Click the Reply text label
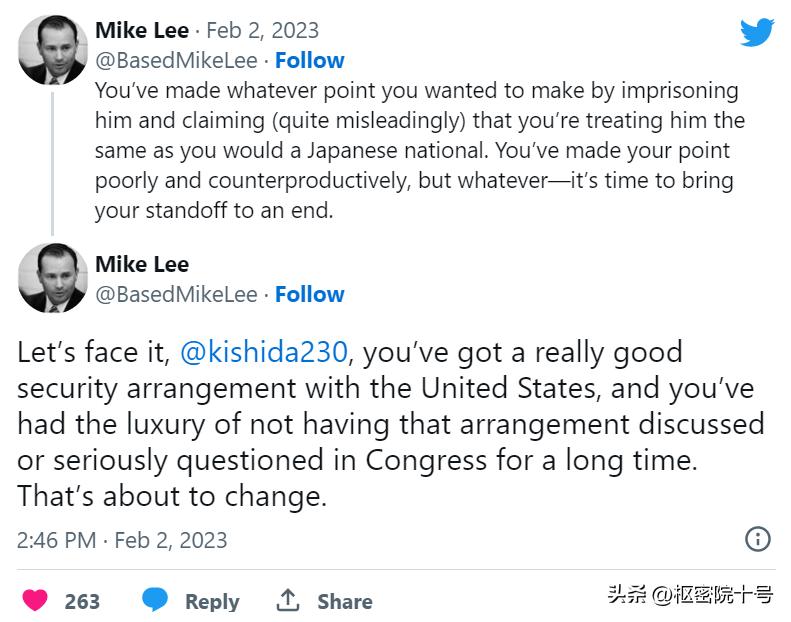This screenshot has width=791, height=622. pos(212,601)
